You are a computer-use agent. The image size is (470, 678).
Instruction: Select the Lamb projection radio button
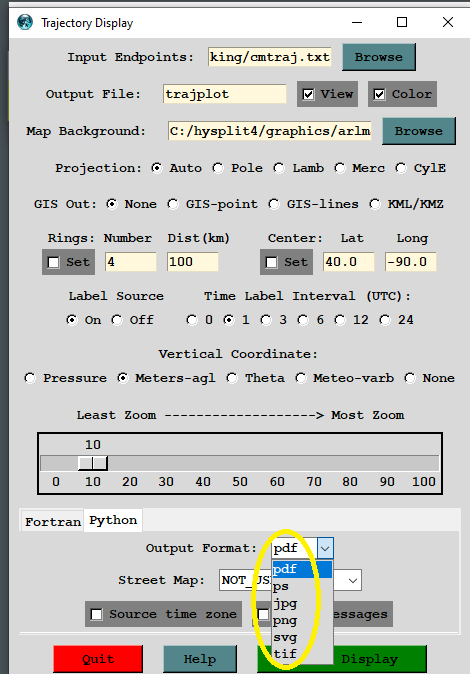tap(279, 168)
